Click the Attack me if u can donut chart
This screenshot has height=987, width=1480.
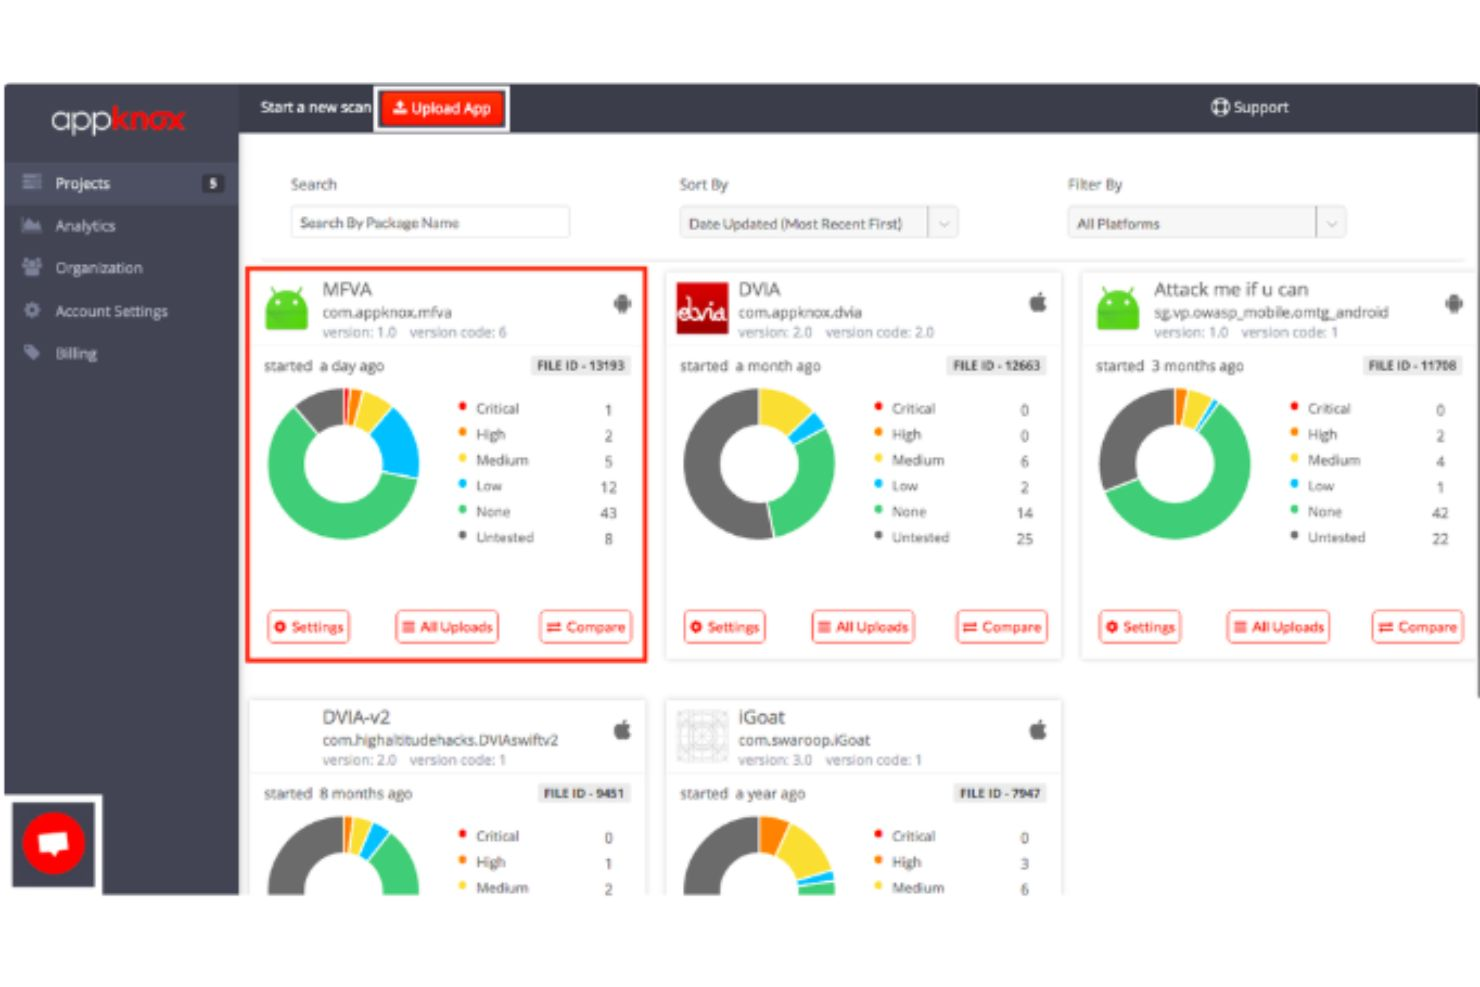pyautogui.click(x=1175, y=464)
